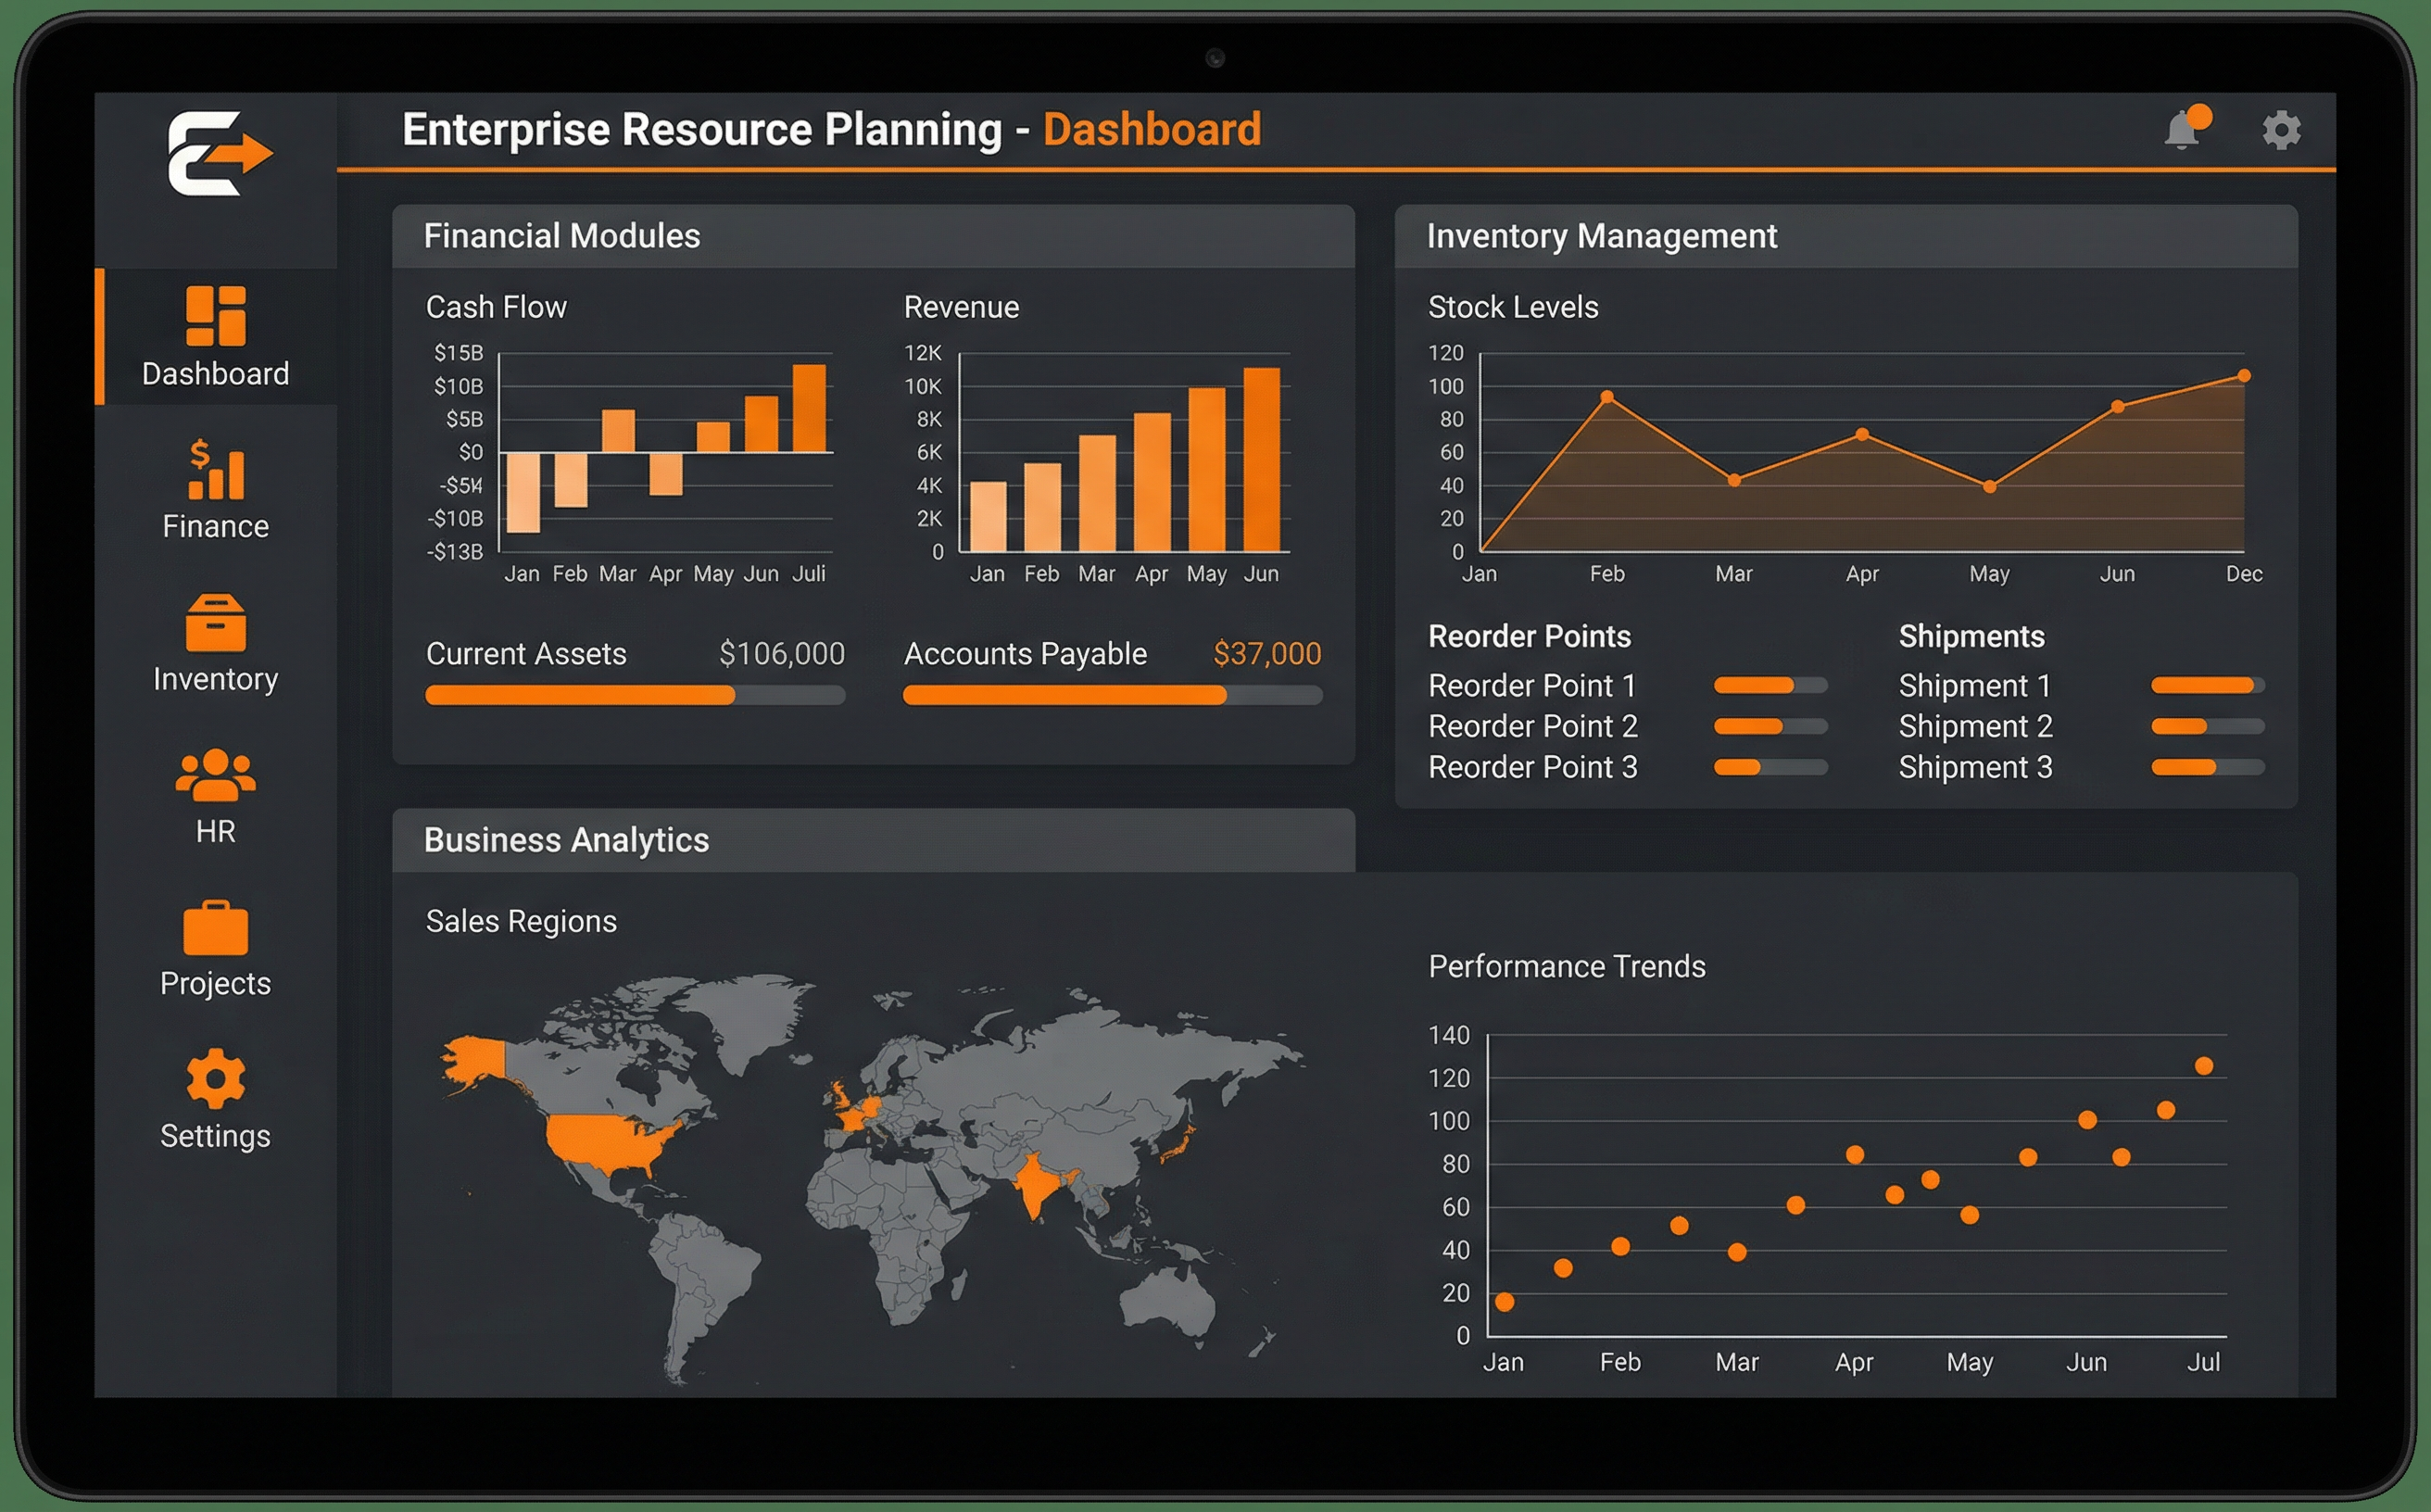
Task: Click the Current Assets value link
Action: pos(783,653)
